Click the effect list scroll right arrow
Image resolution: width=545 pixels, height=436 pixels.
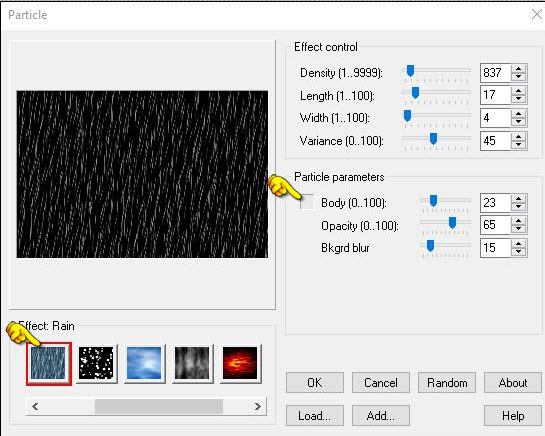pos(258,406)
